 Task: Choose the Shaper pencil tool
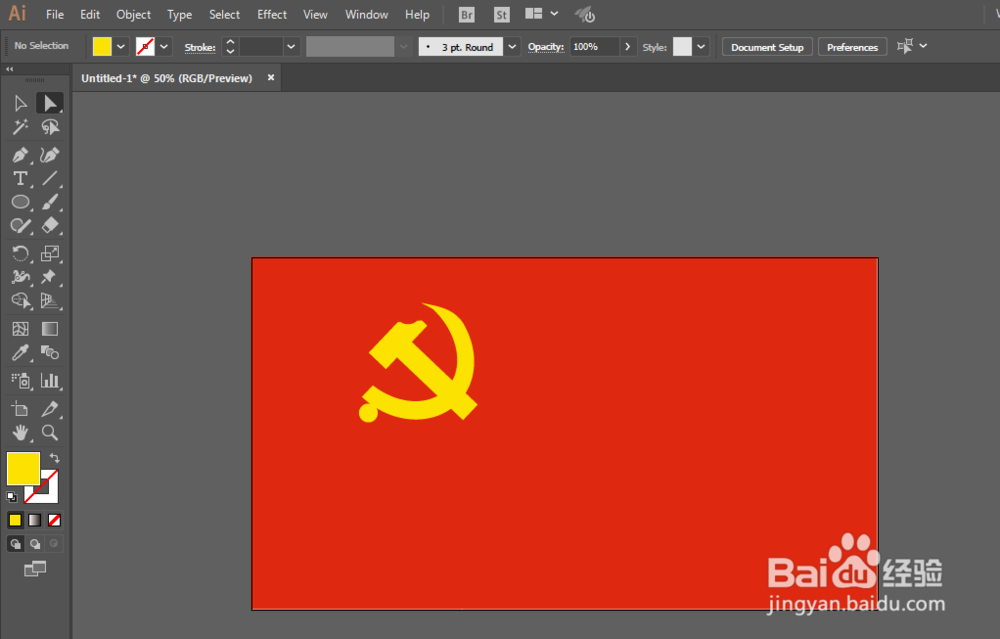point(20,226)
